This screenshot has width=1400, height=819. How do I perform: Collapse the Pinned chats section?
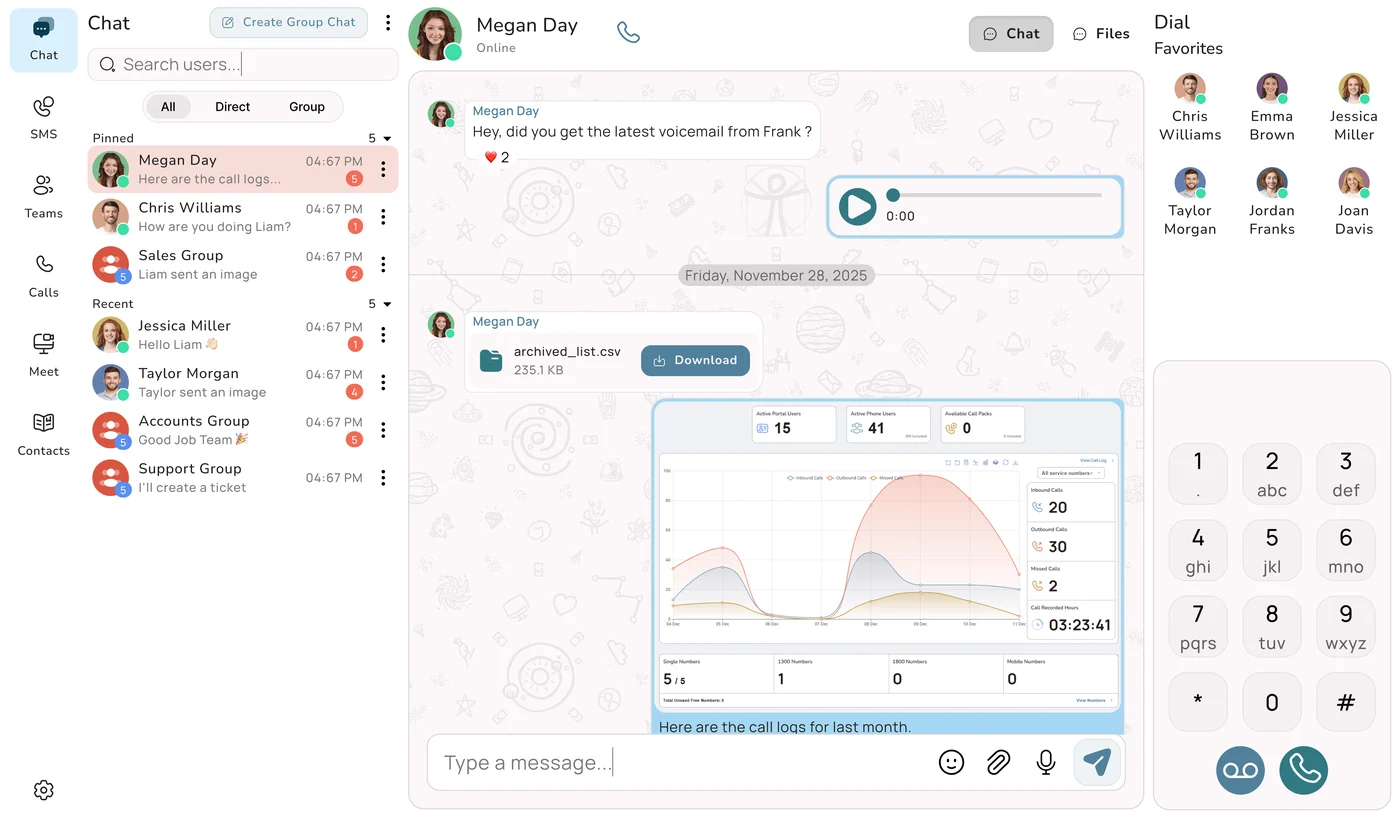point(387,139)
